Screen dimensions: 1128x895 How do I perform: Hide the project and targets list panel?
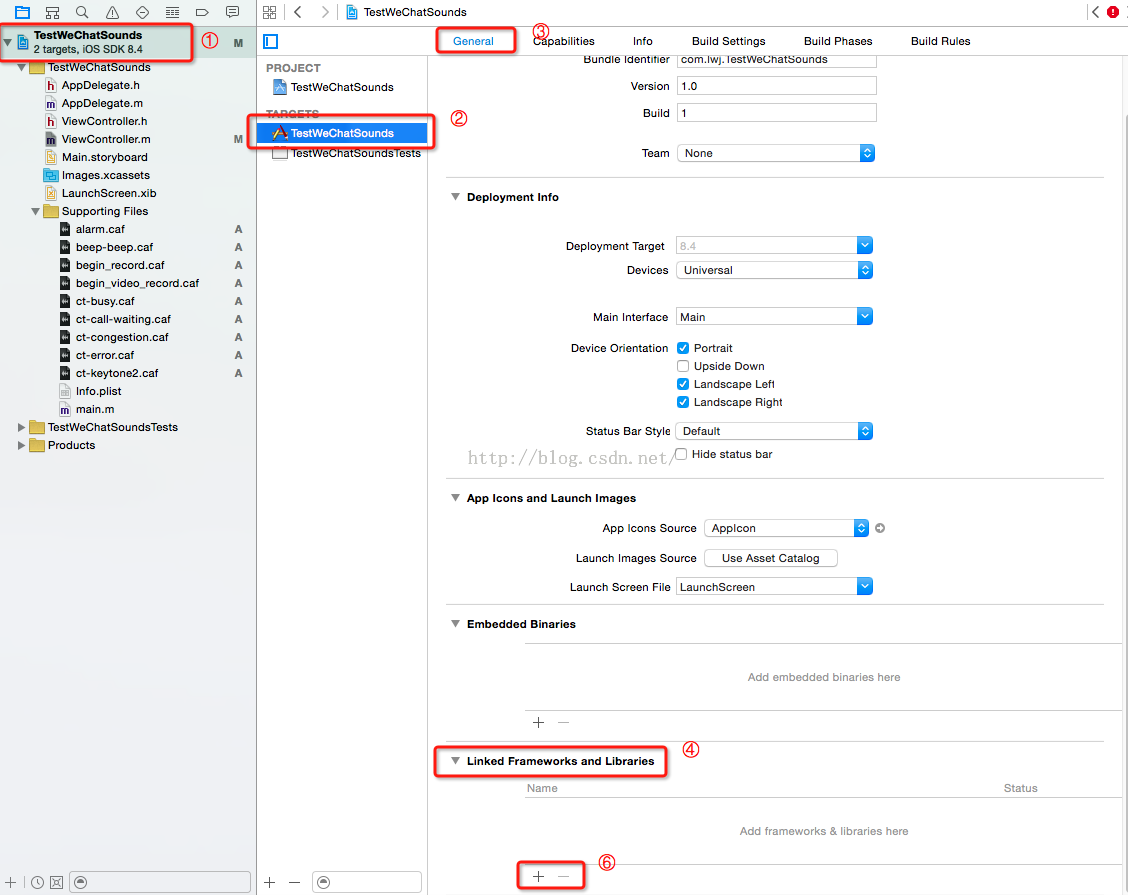(x=270, y=42)
